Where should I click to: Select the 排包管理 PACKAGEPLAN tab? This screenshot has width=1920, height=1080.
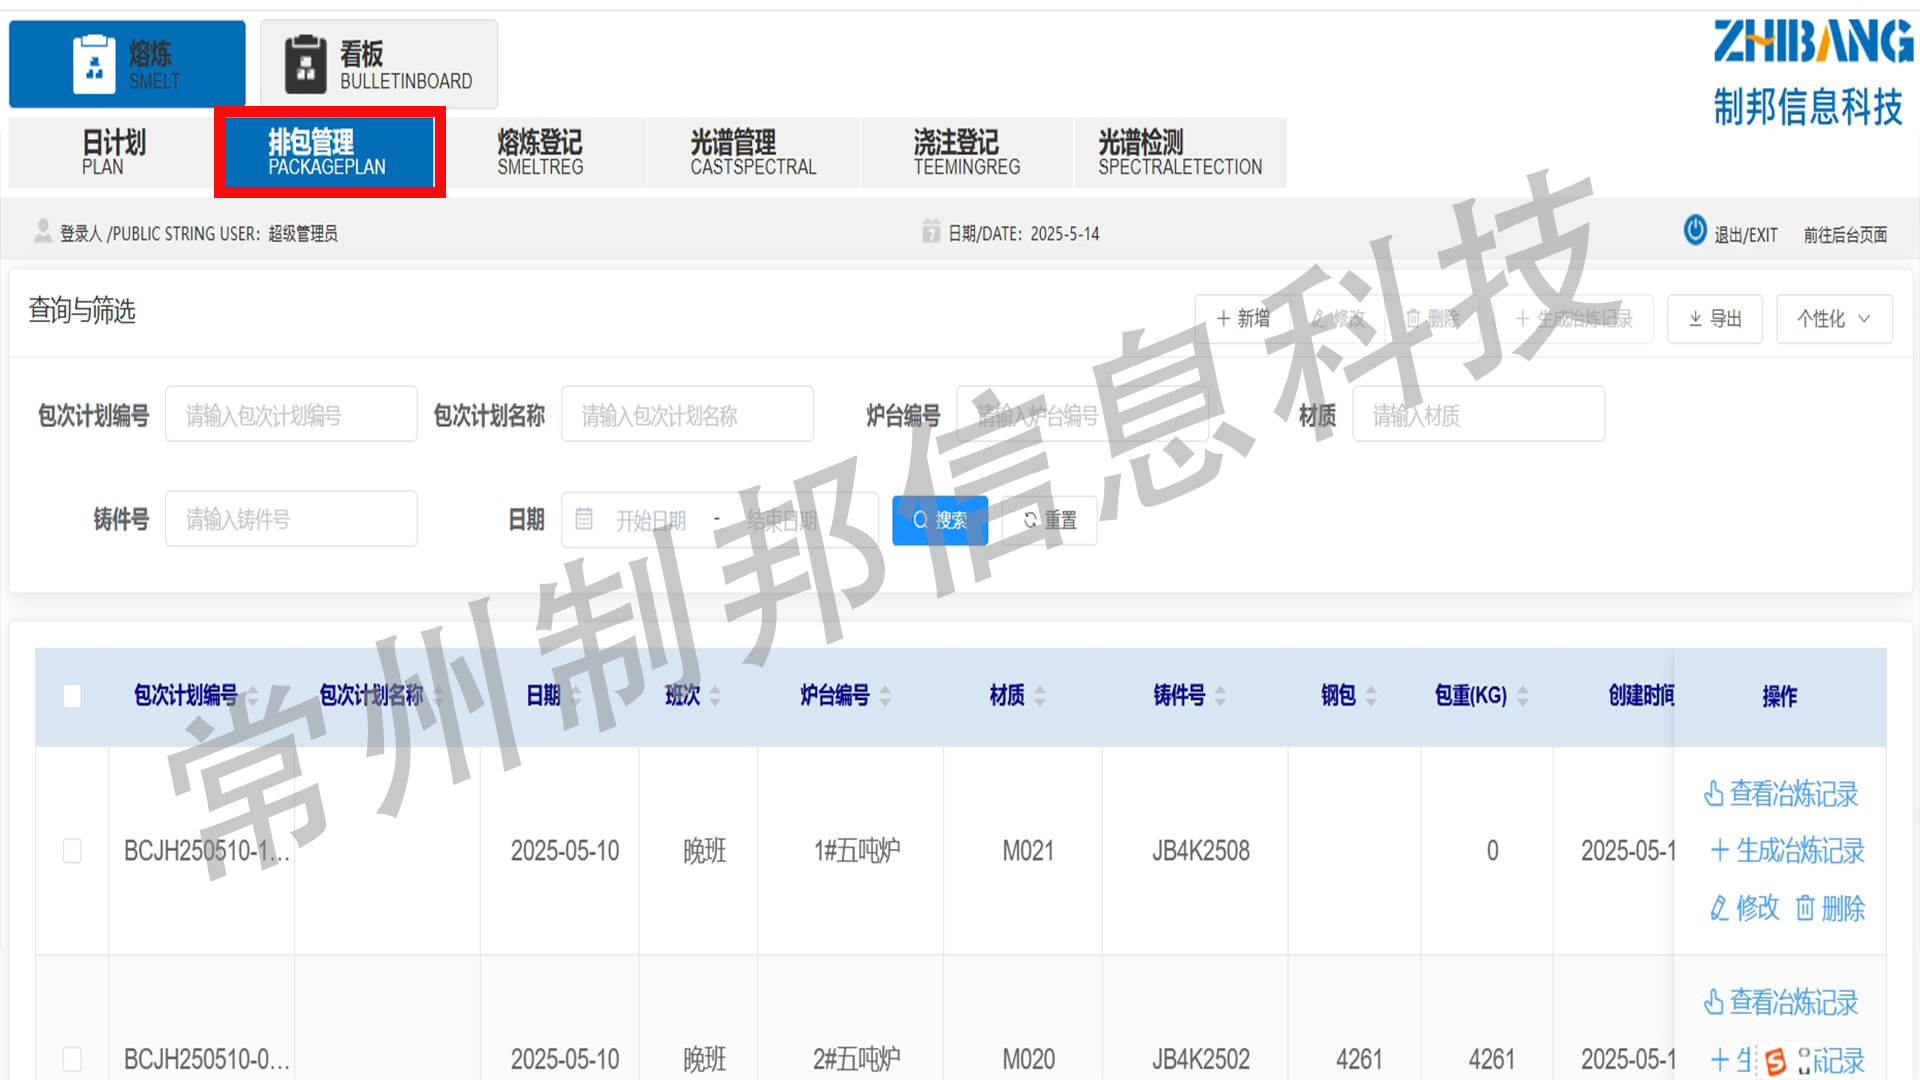(x=329, y=152)
